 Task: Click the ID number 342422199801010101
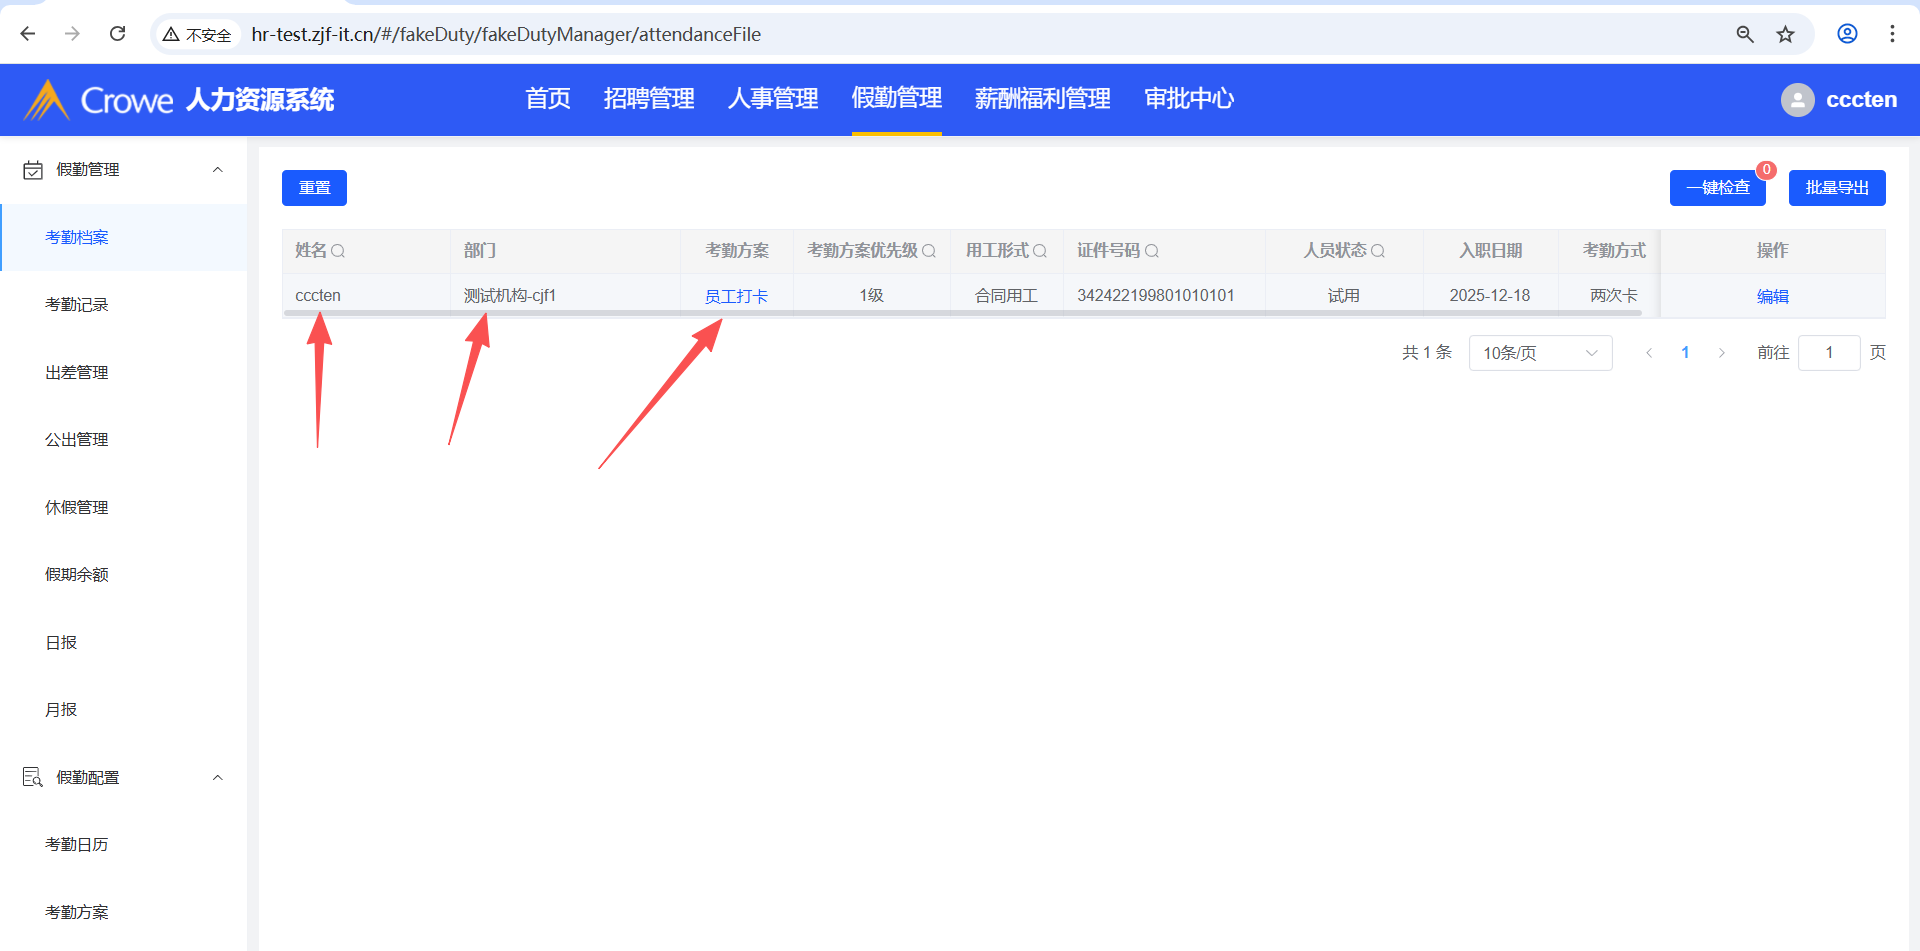click(x=1156, y=296)
